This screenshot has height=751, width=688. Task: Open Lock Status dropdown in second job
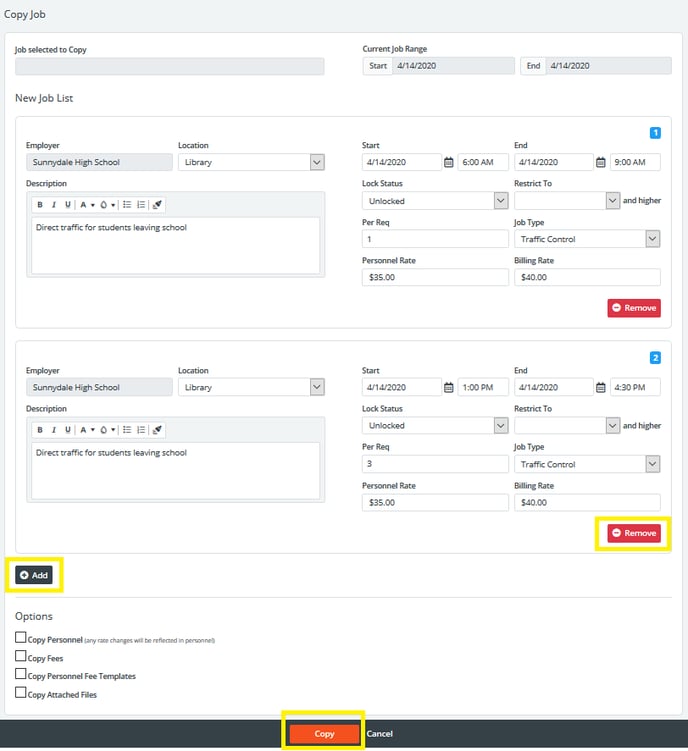click(501, 426)
